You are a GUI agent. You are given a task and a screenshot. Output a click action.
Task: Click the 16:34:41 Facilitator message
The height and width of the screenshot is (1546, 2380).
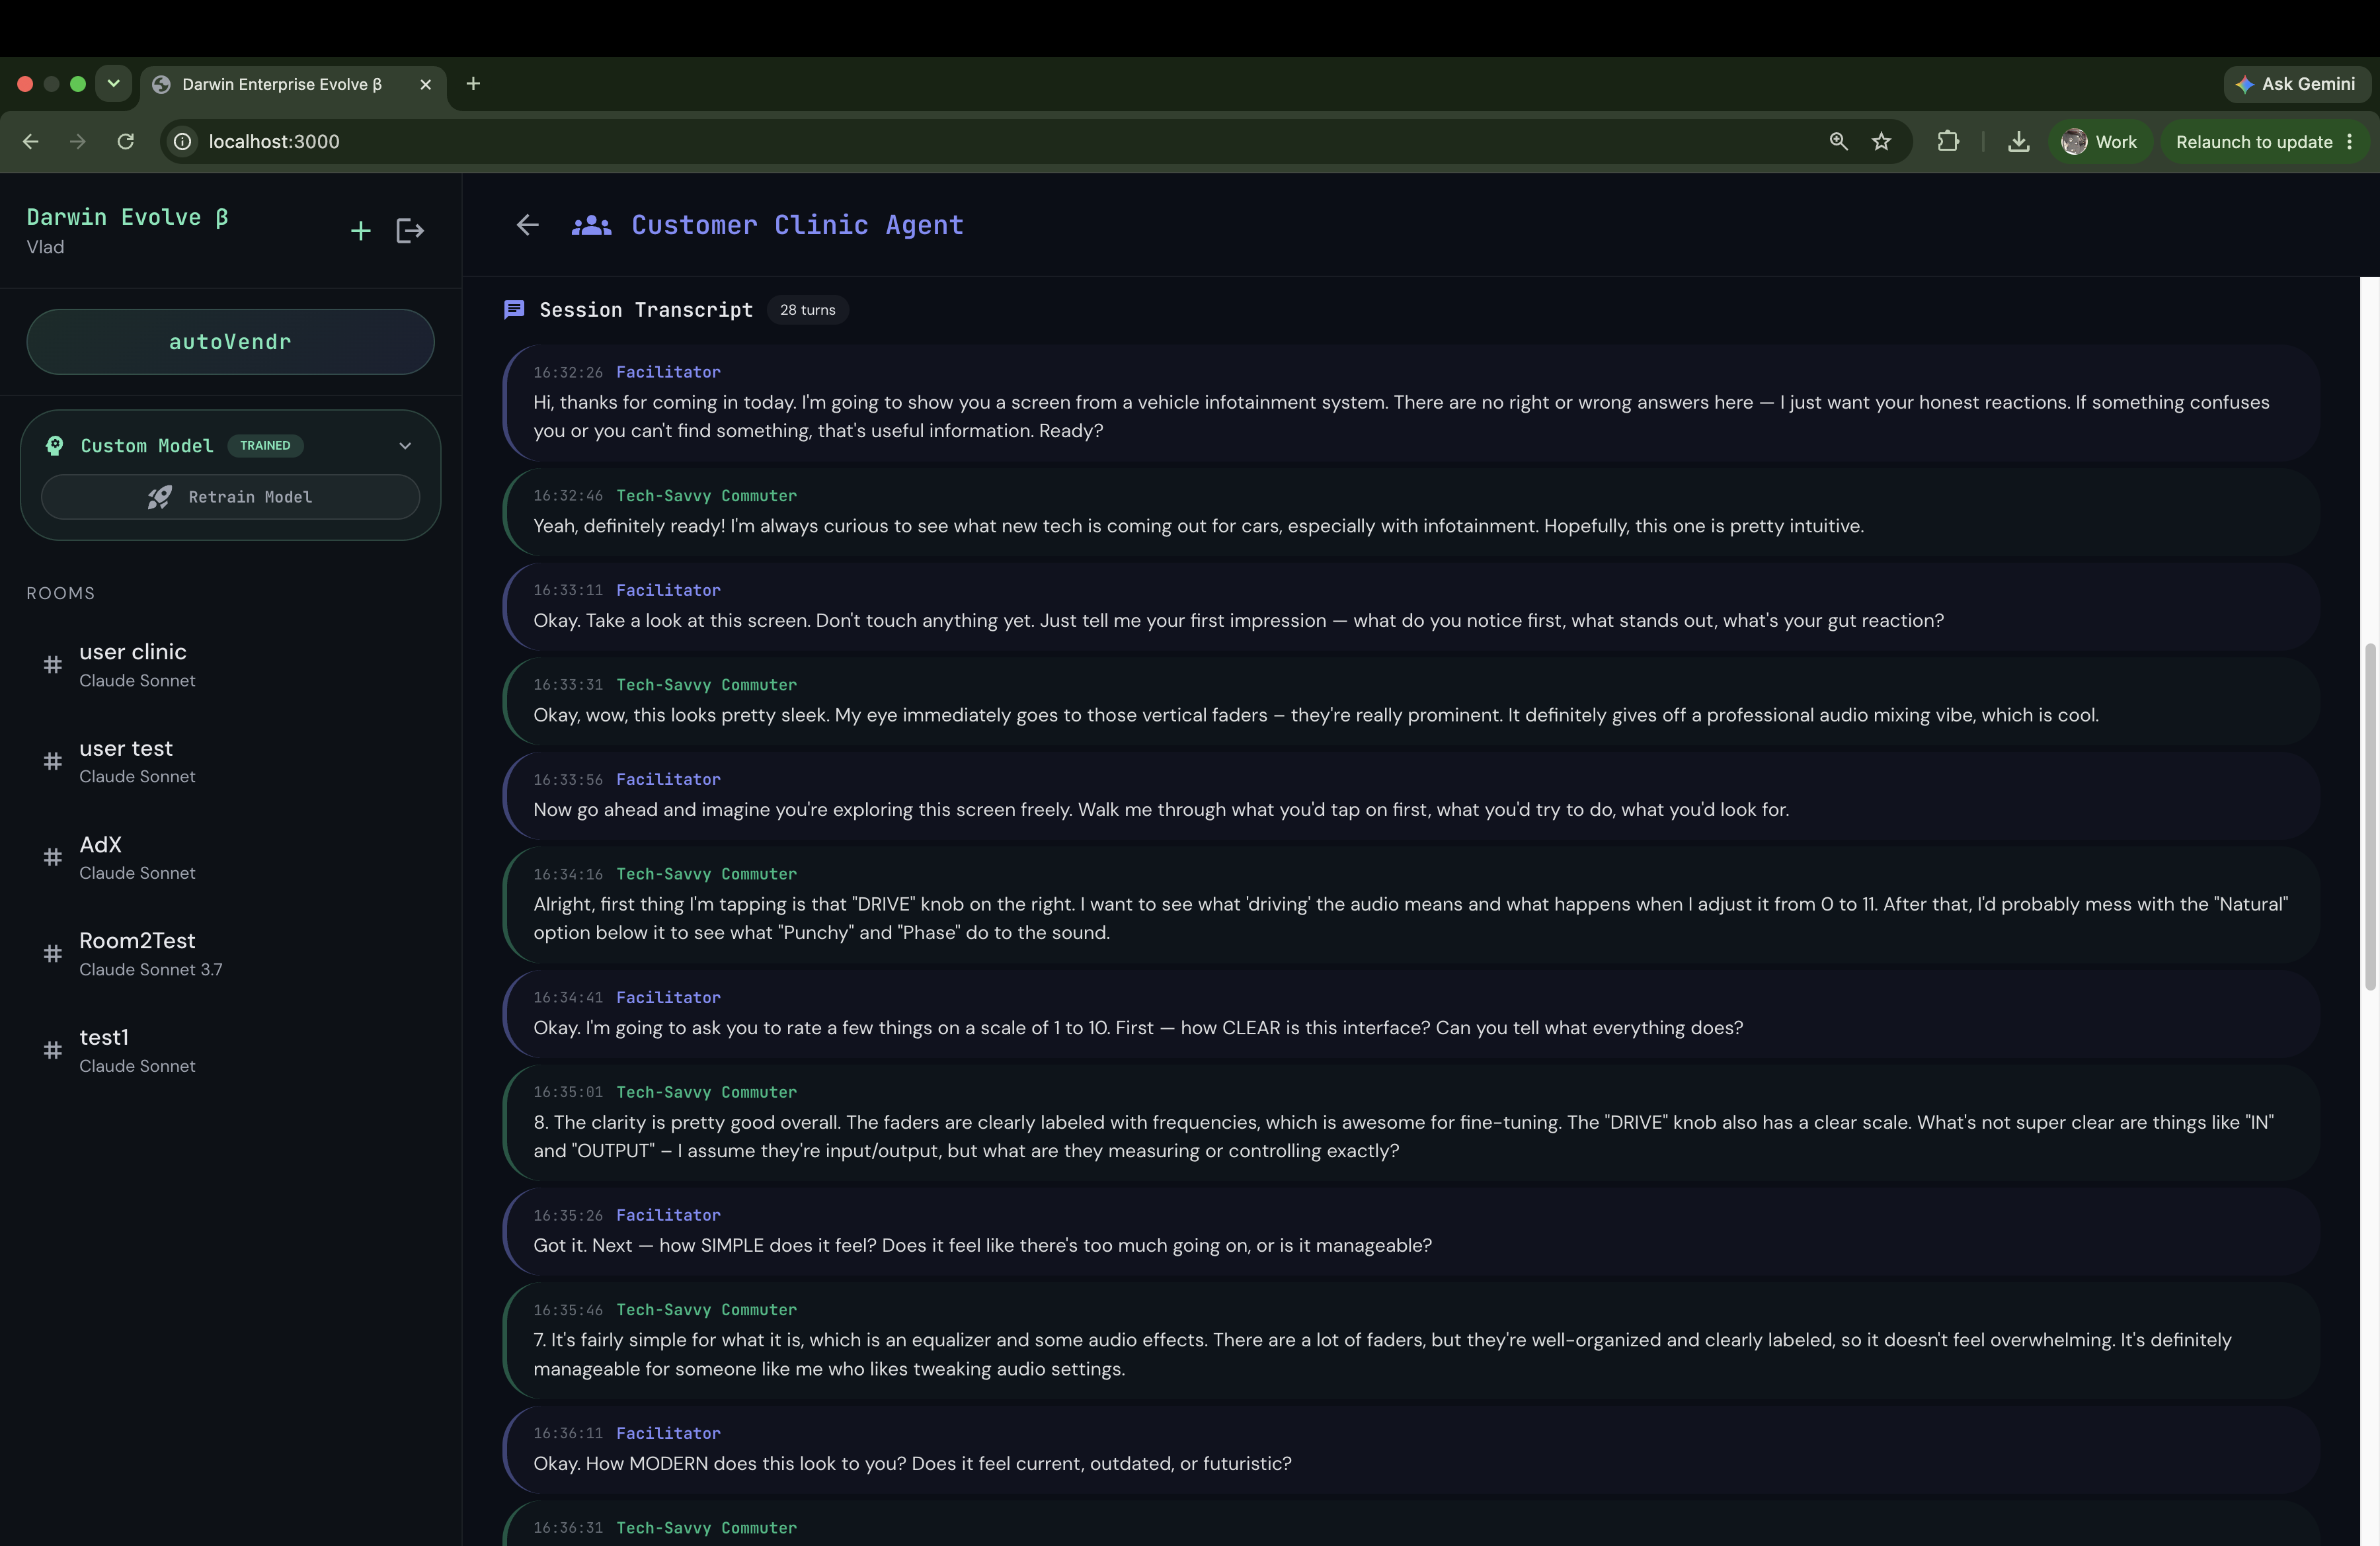click(1411, 1014)
